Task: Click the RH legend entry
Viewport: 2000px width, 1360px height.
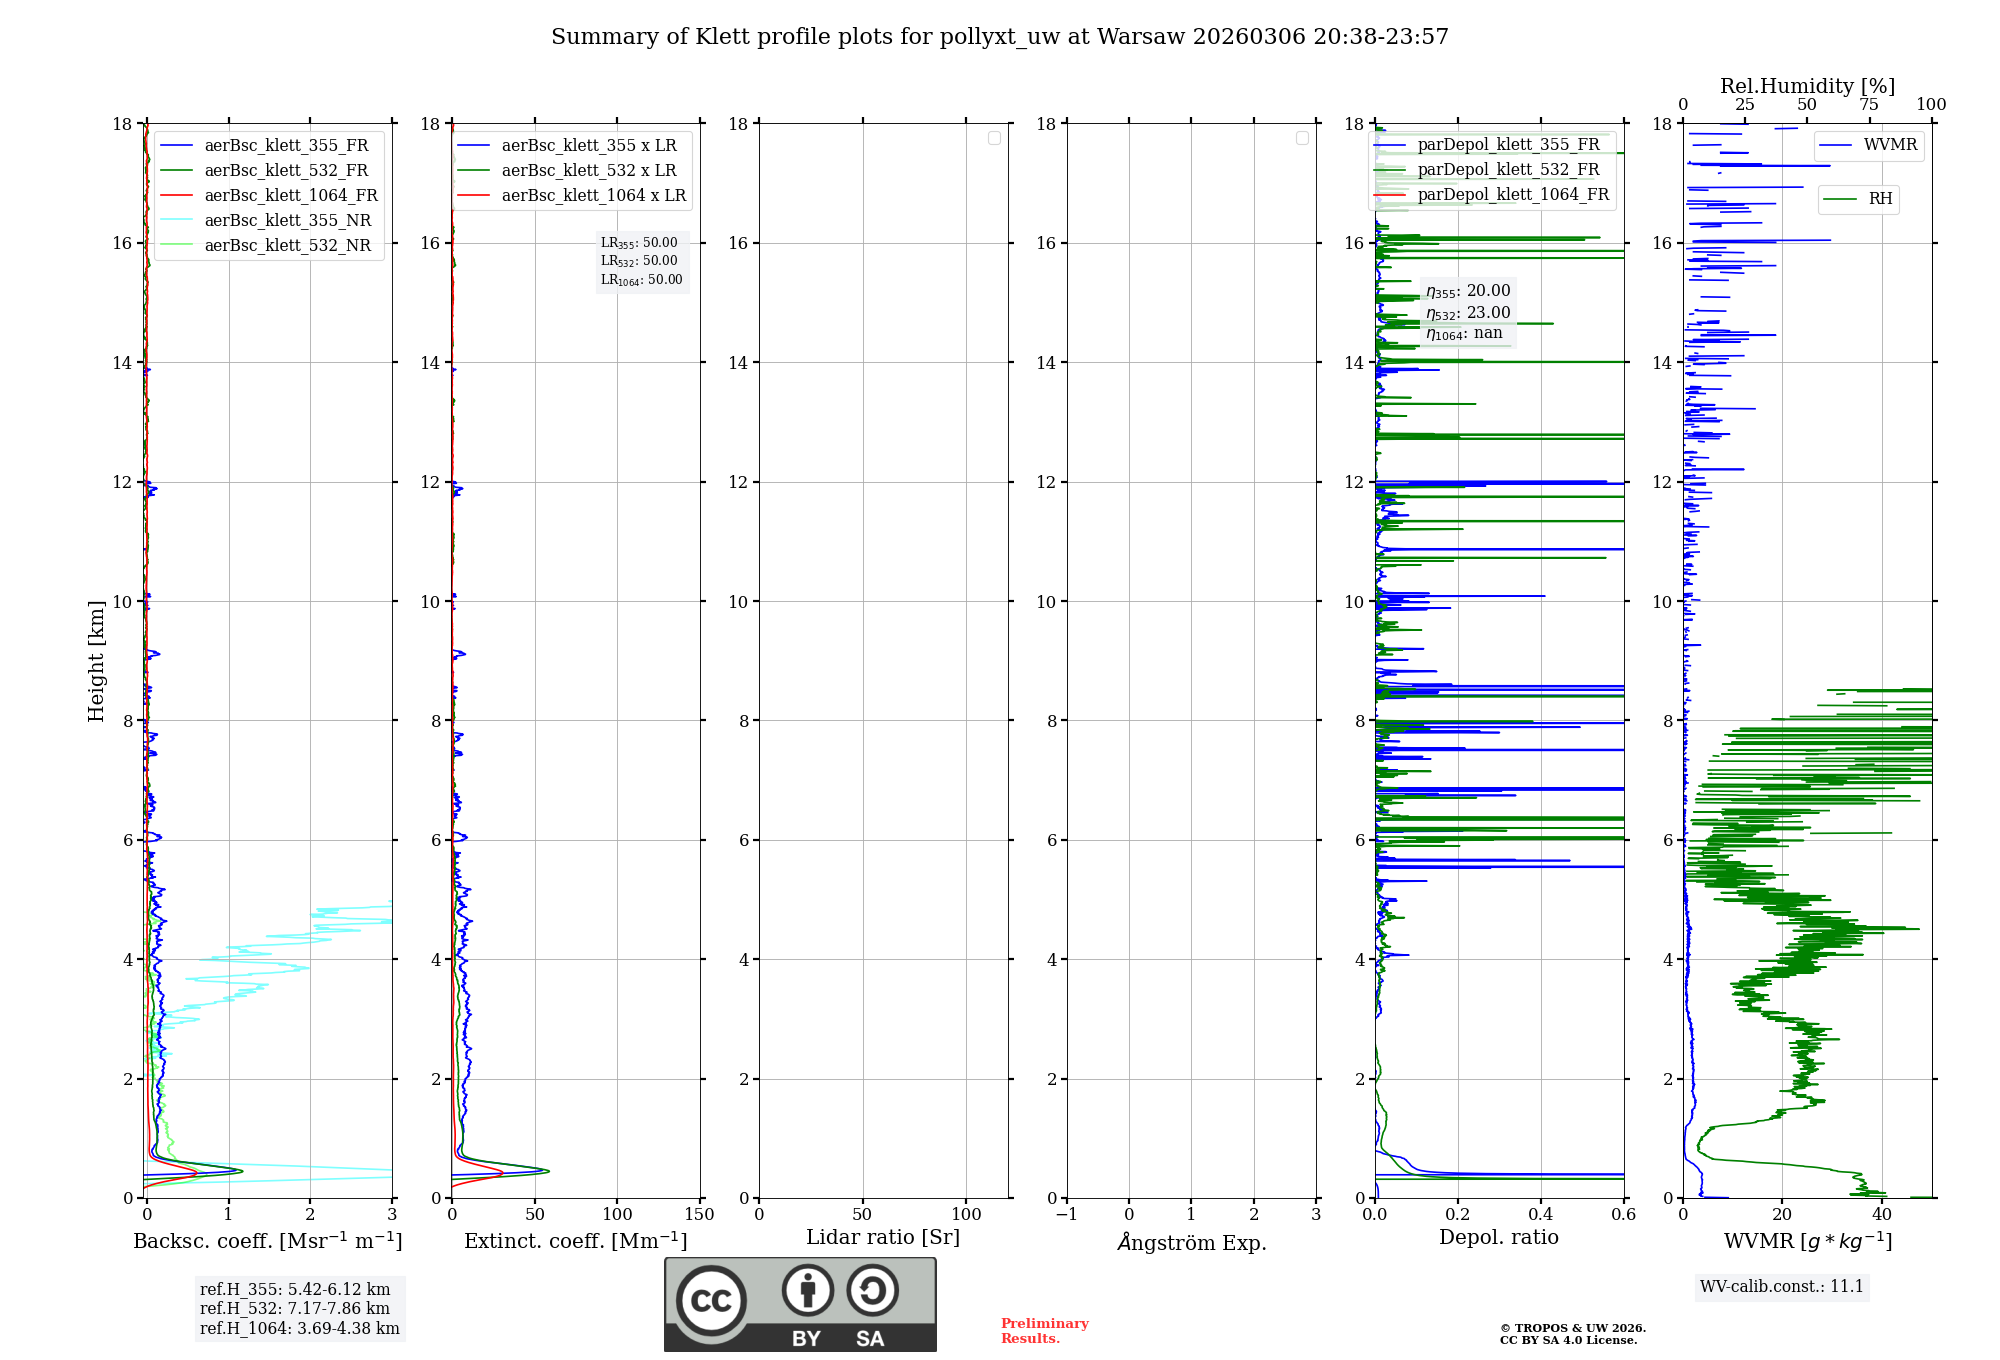Action: pyautogui.click(x=1879, y=199)
